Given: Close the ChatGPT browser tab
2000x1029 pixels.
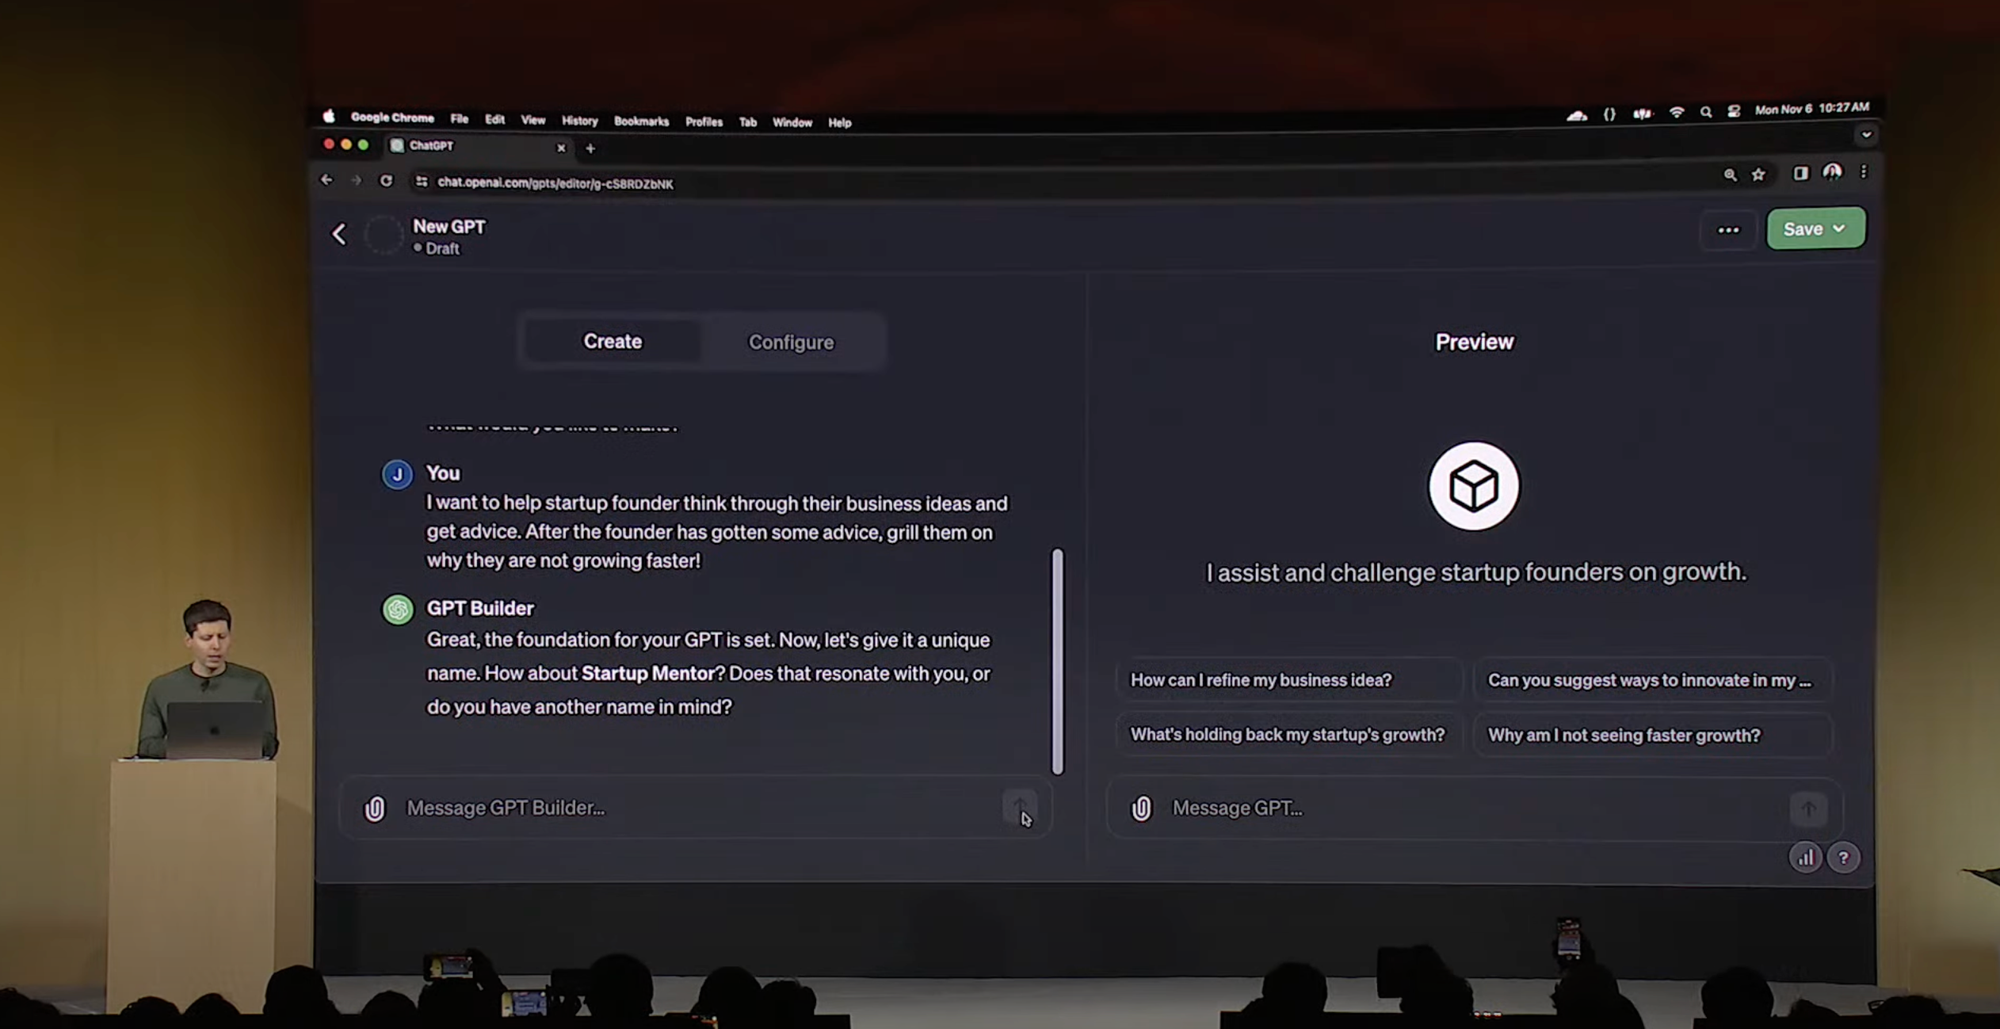Looking at the screenshot, I should pyautogui.click(x=561, y=148).
